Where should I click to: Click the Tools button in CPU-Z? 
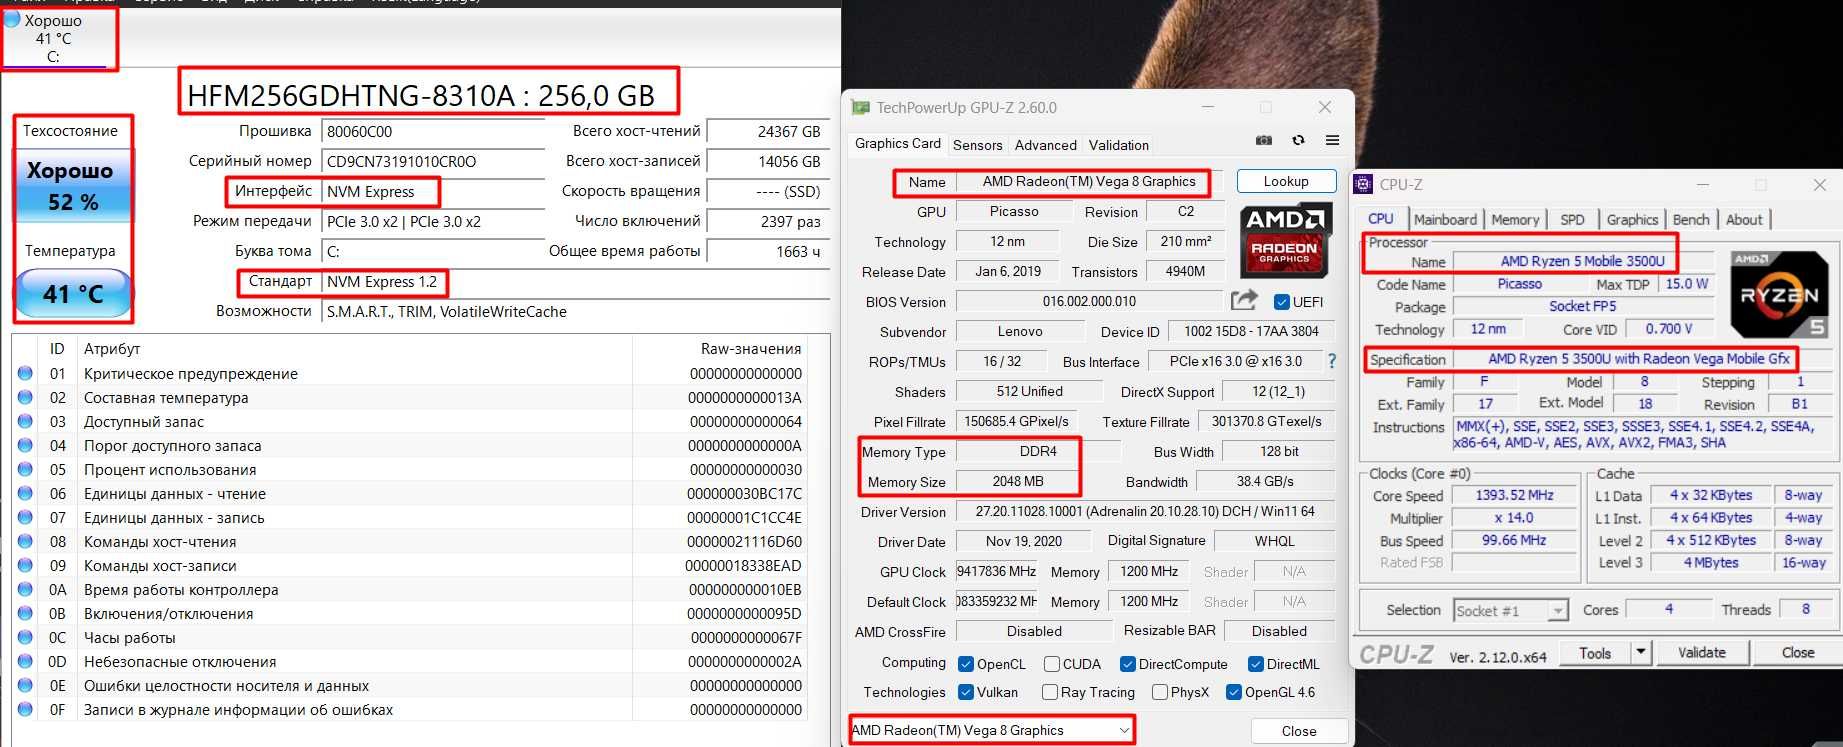pos(1594,652)
